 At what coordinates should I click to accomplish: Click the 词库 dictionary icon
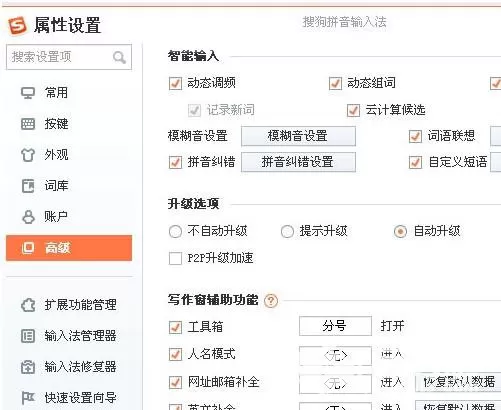28,186
